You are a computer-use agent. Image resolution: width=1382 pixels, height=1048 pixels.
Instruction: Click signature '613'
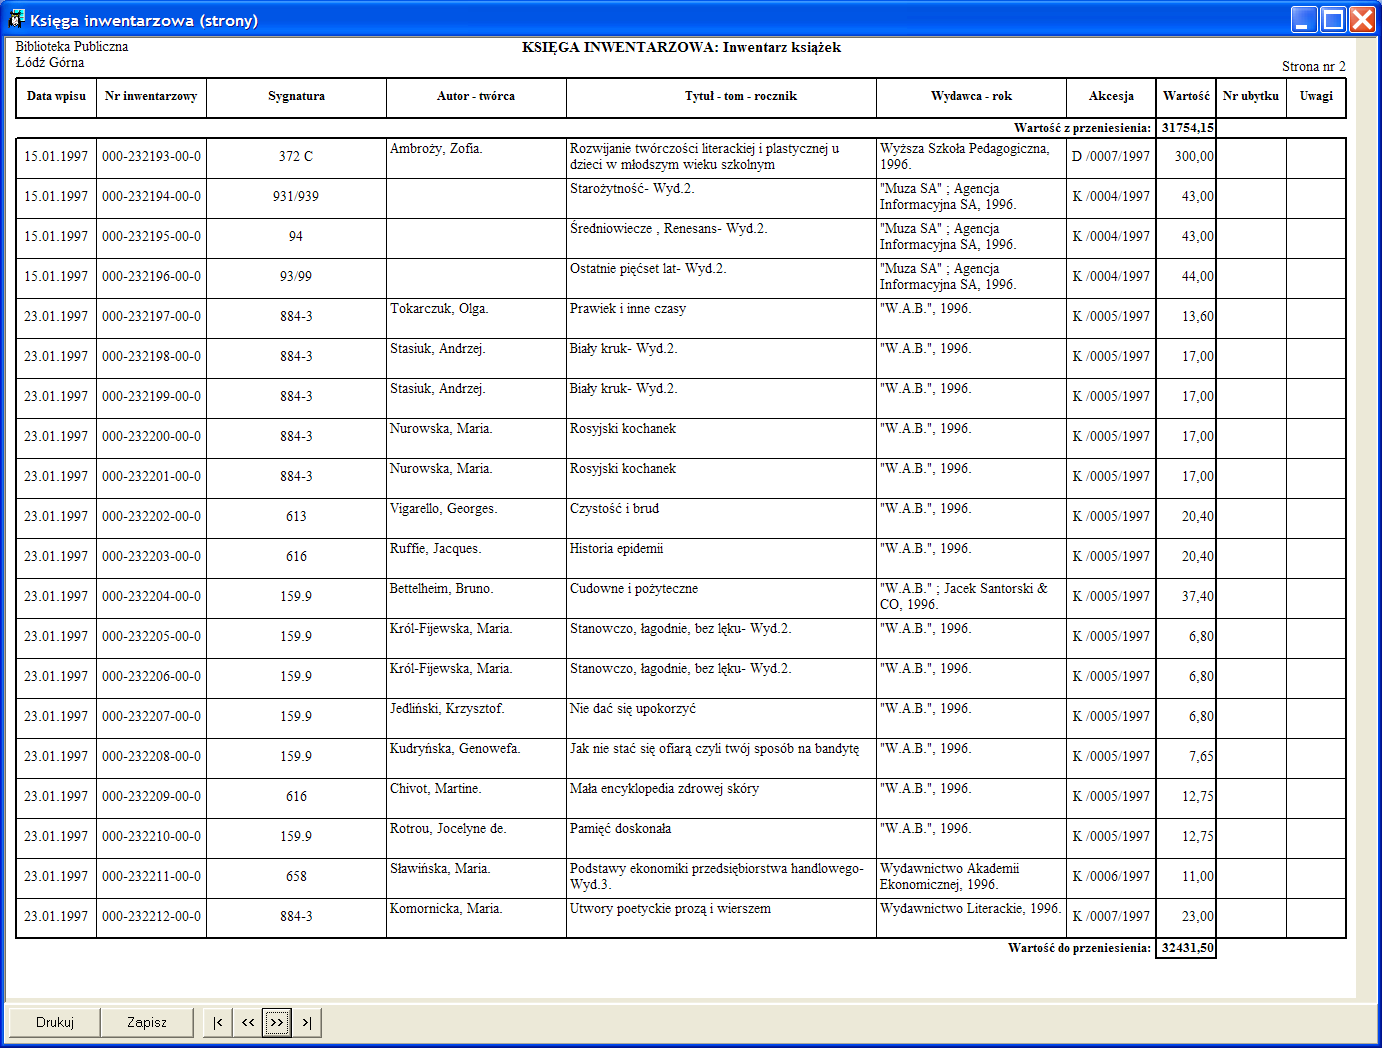[x=296, y=517]
